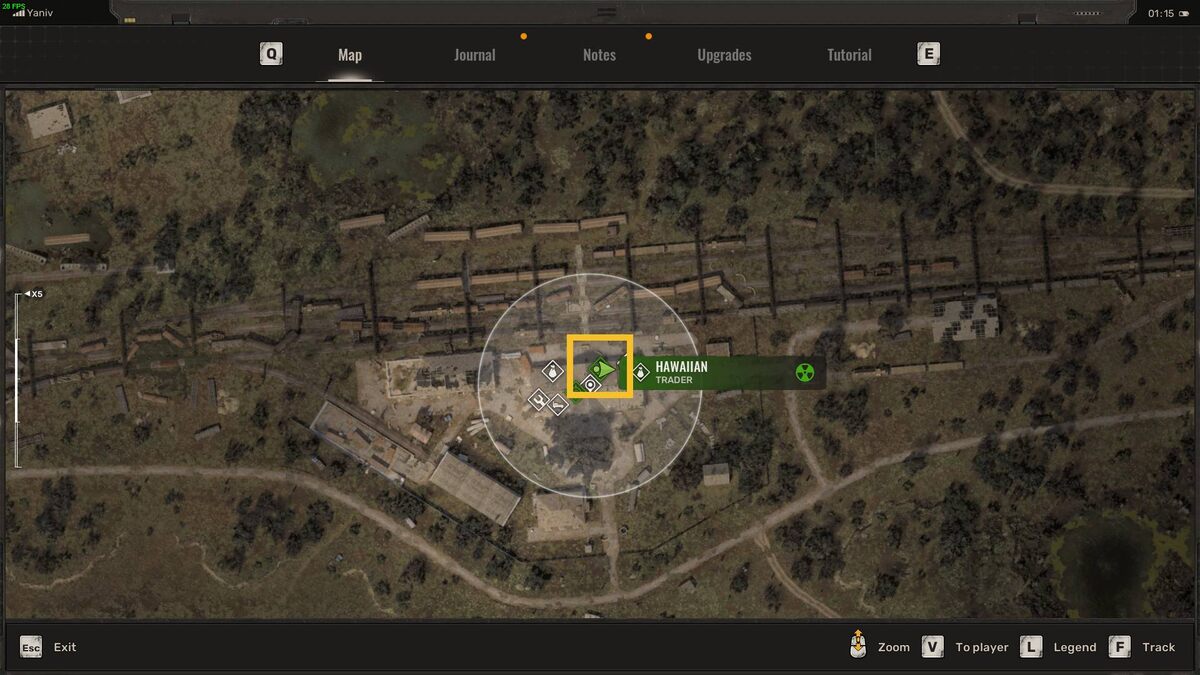Click the mouse scroll Zoom icon

pyautogui.click(x=857, y=646)
